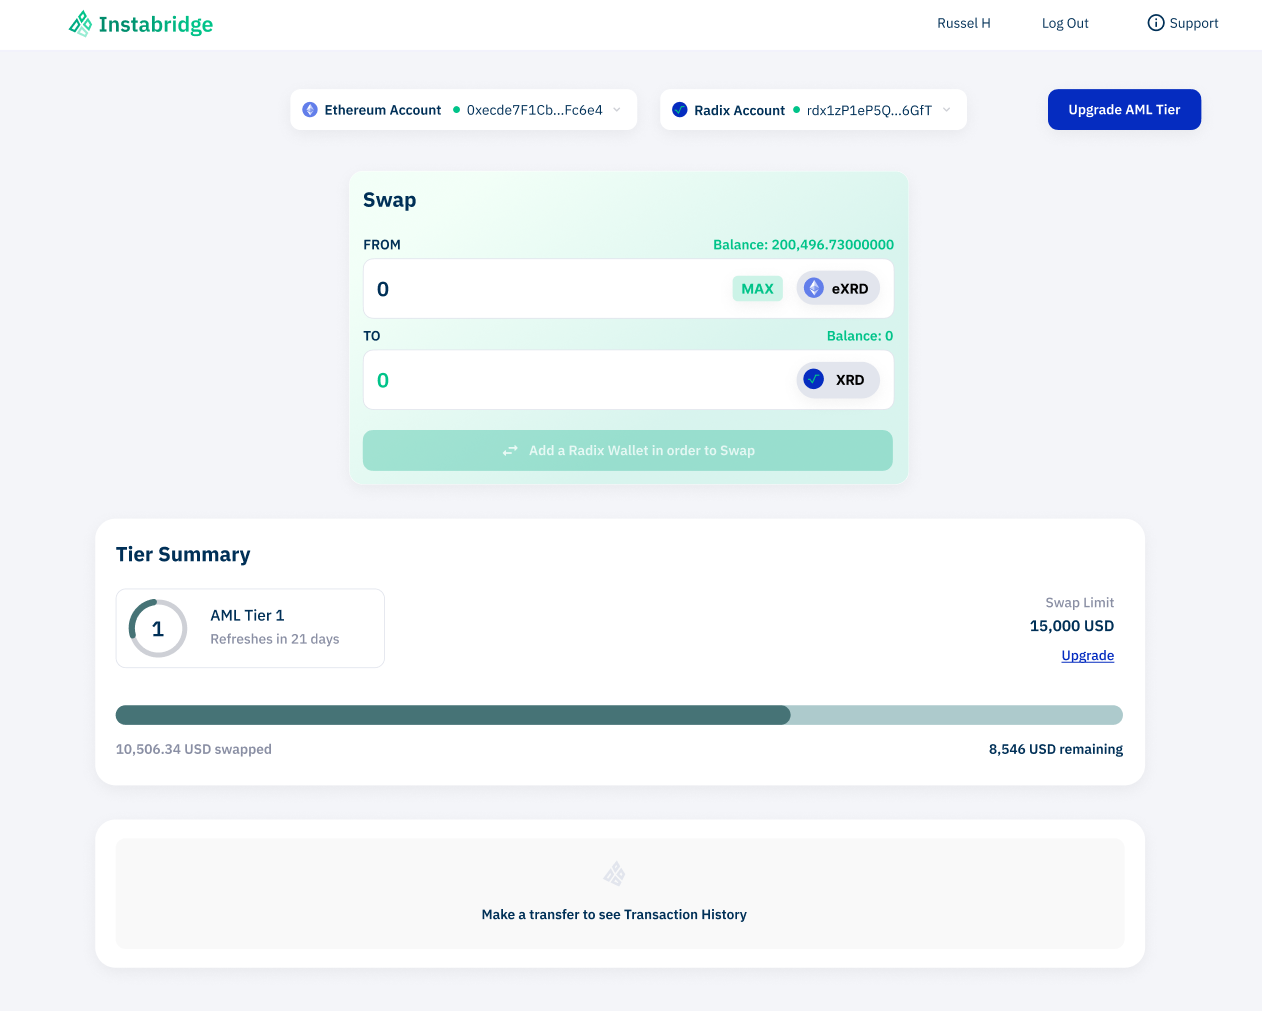This screenshot has height=1011, width=1262.
Task: Click Make a transfer to see Transaction History
Action: coord(614,914)
